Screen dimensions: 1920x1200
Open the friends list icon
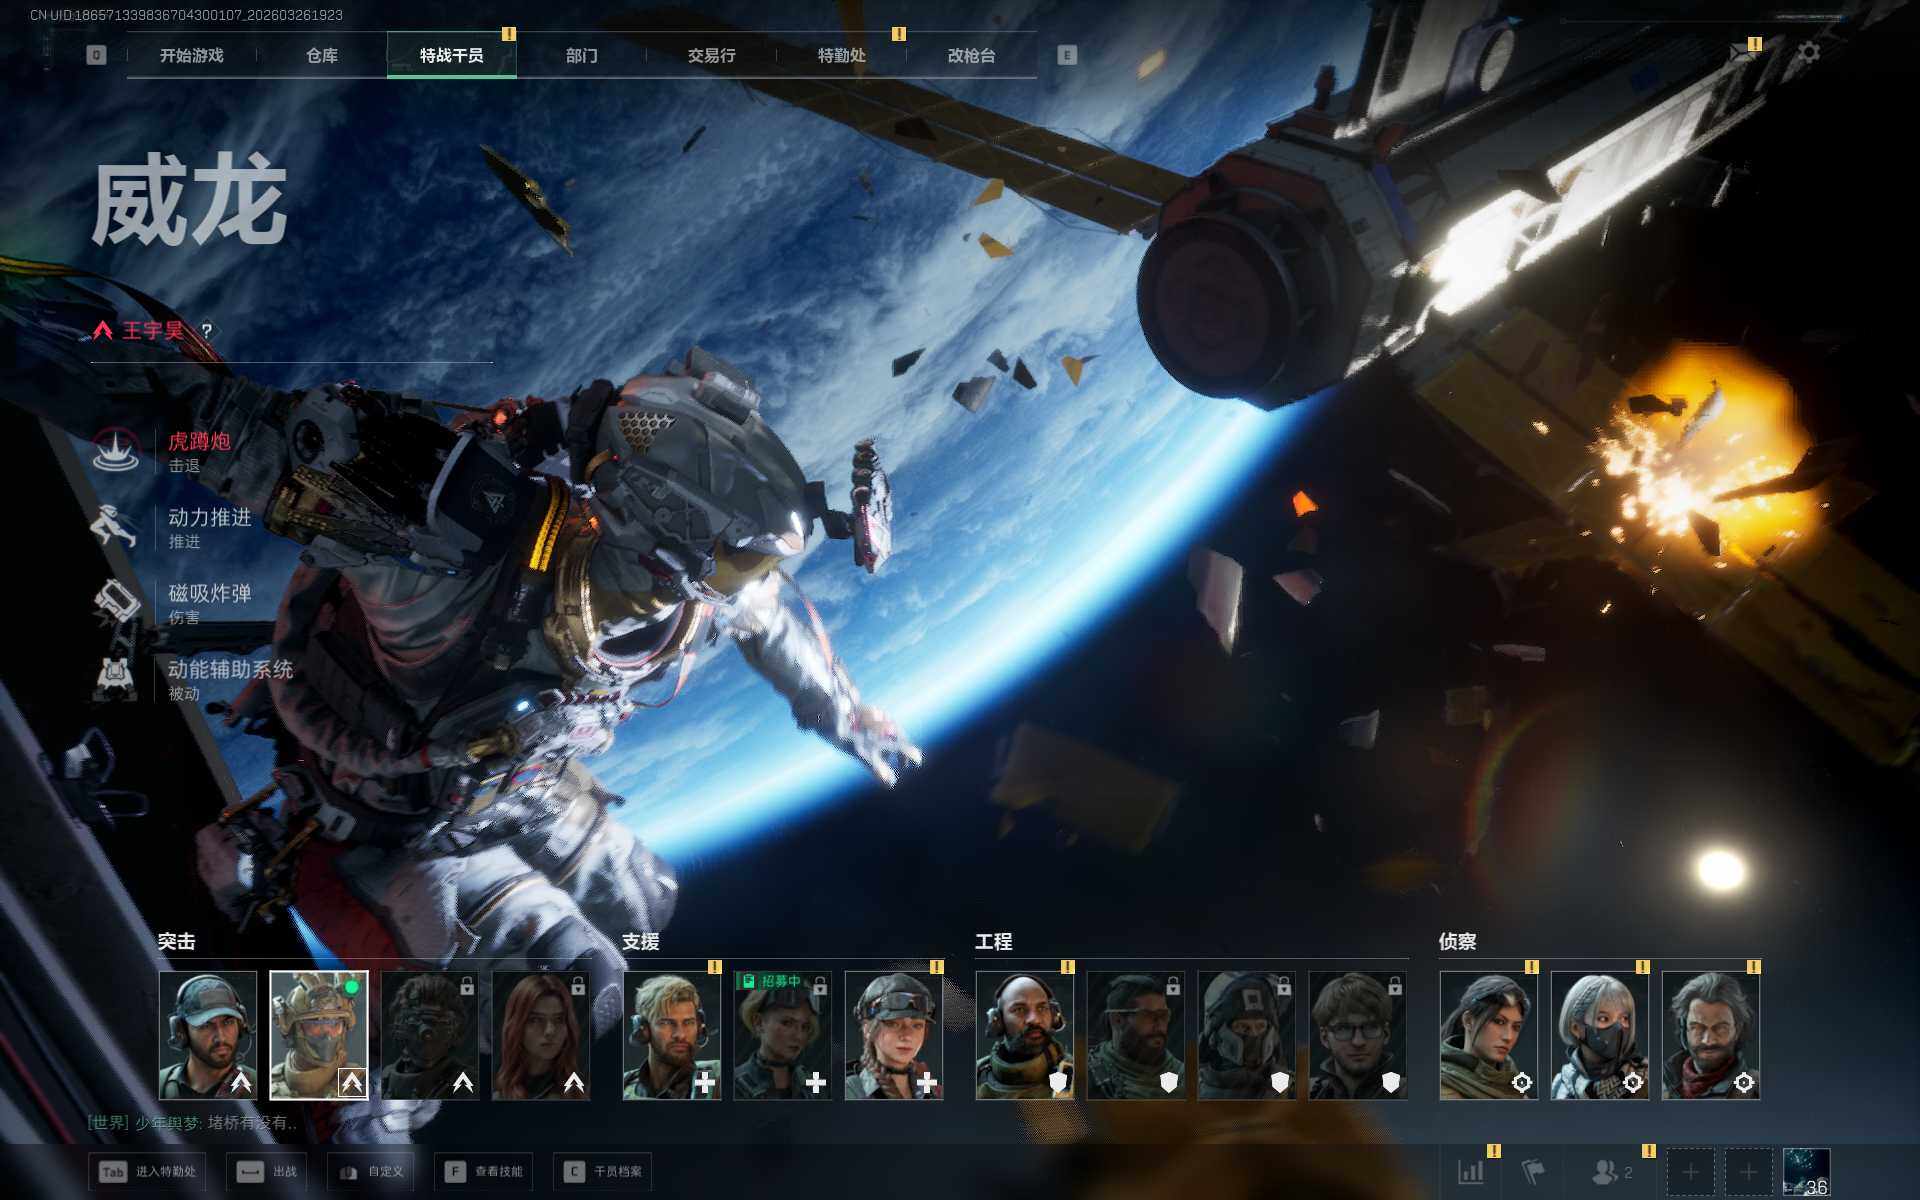tap(1606, 1171)
